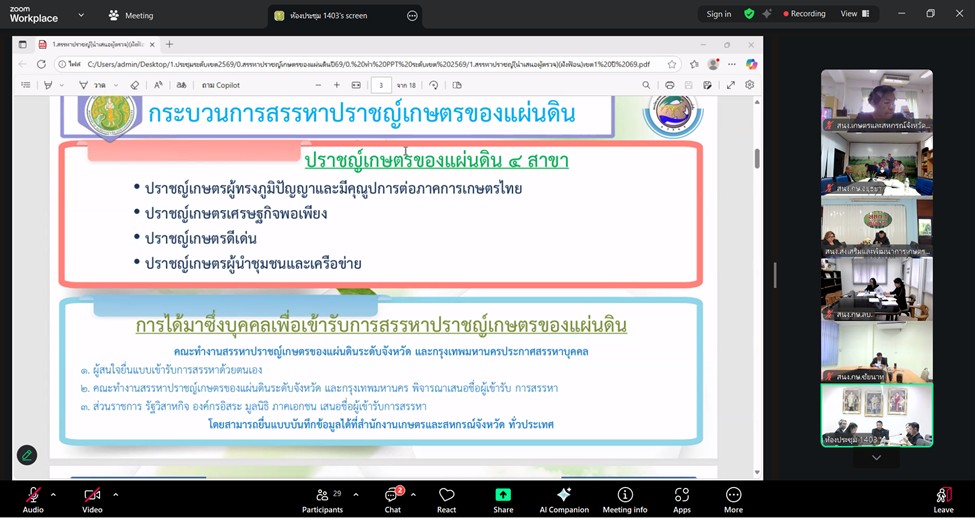
Task: Open AI Companion
Action: tap(564, 499)
